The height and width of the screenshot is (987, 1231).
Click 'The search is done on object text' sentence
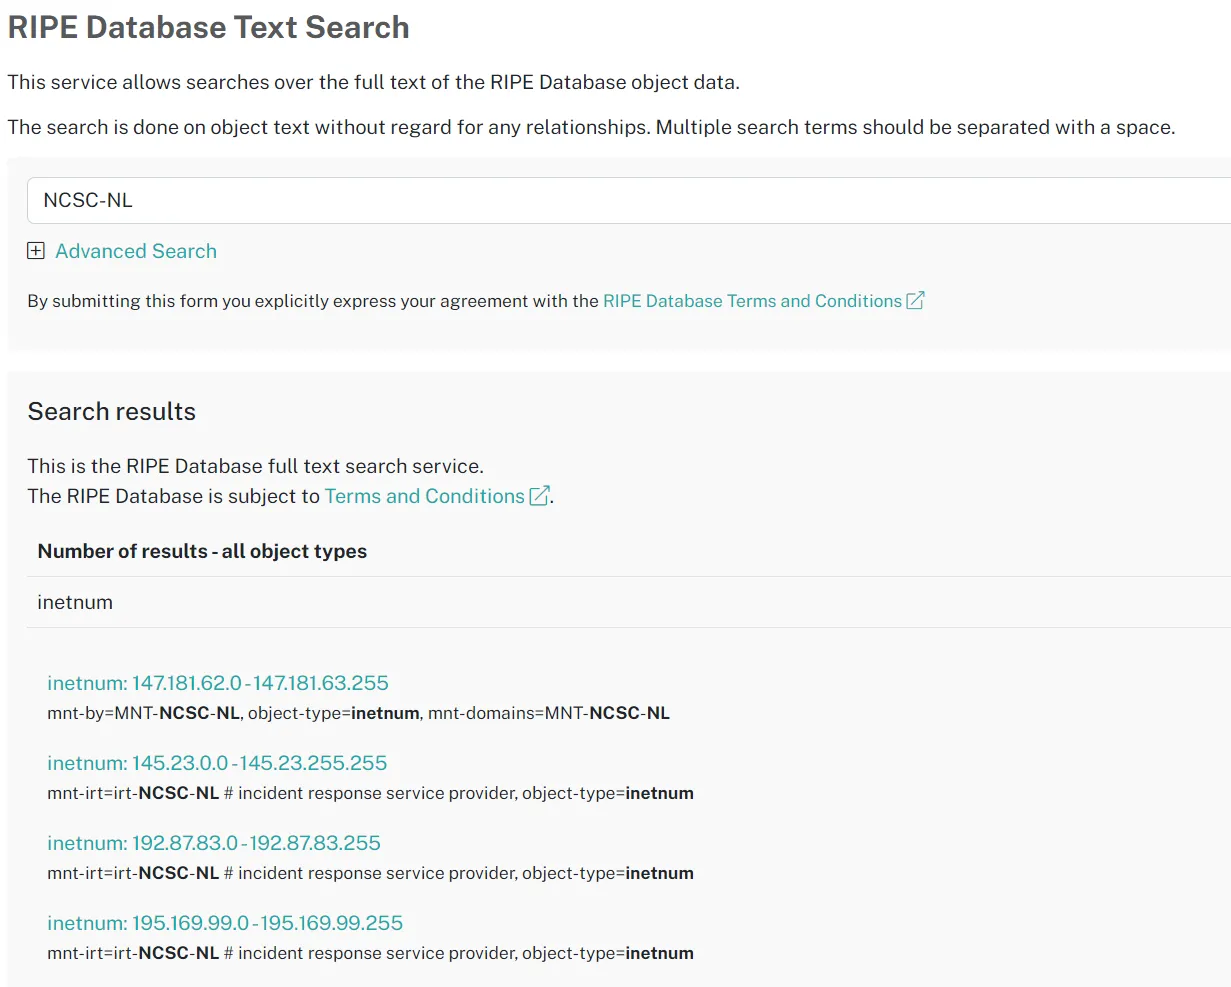click(x=592, y=127)
